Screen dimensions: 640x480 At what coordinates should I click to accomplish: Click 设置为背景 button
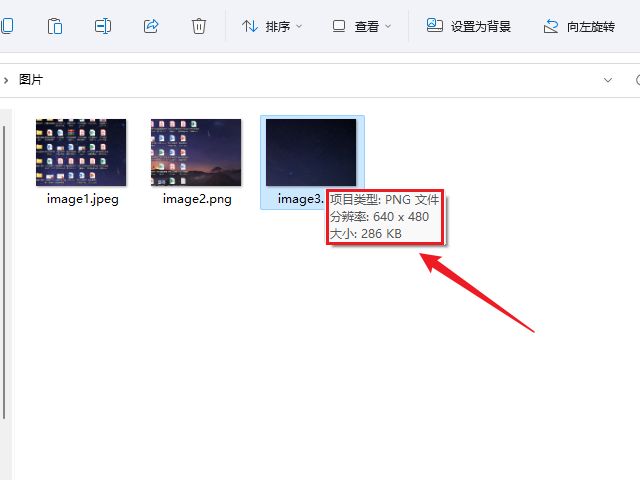click(x=469, y=27)
